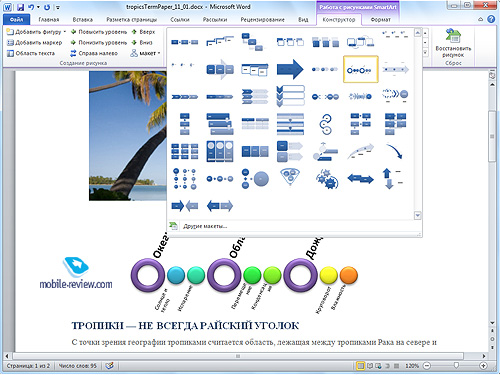This screenshot has width=500, height=375.
Task: Click the Undo arrow in title bar
Action: click(31, 7)
